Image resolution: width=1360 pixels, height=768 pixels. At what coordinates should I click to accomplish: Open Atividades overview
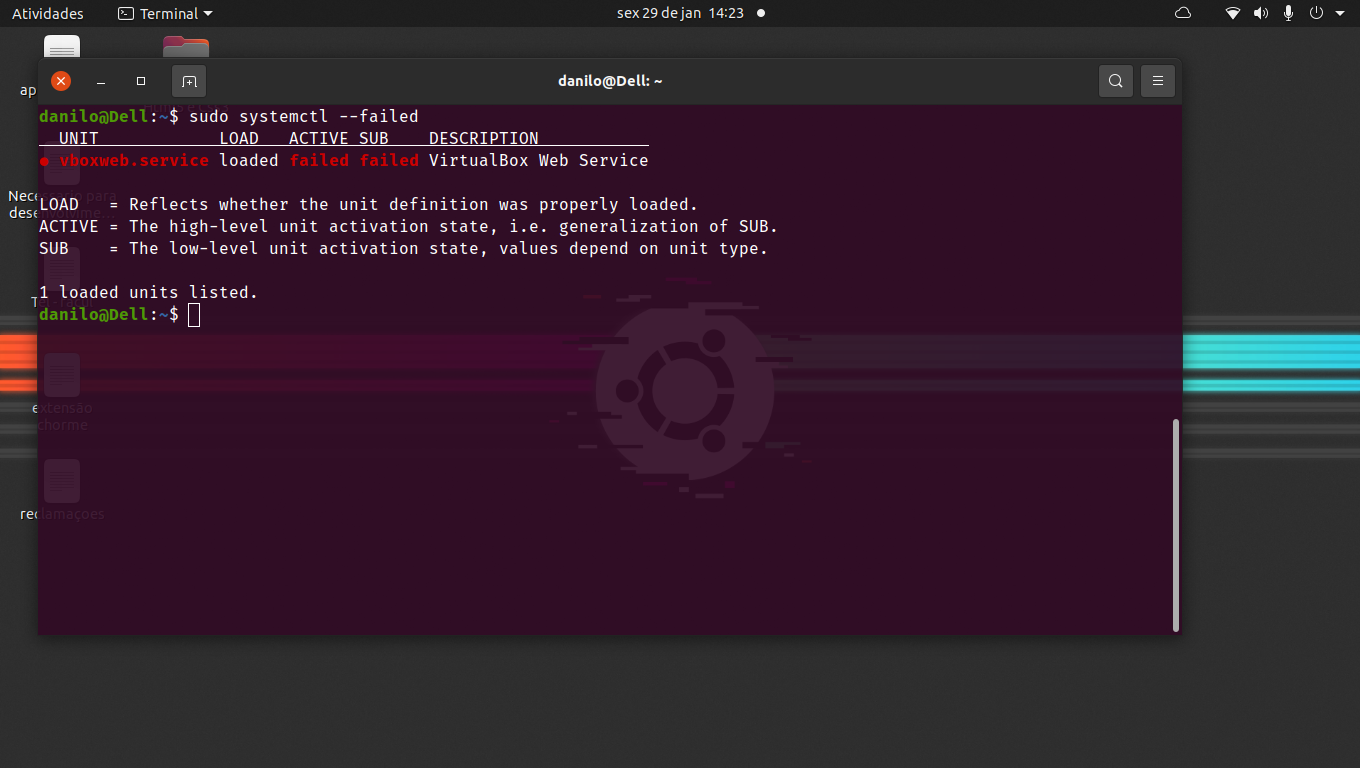(x=48, y=13)
